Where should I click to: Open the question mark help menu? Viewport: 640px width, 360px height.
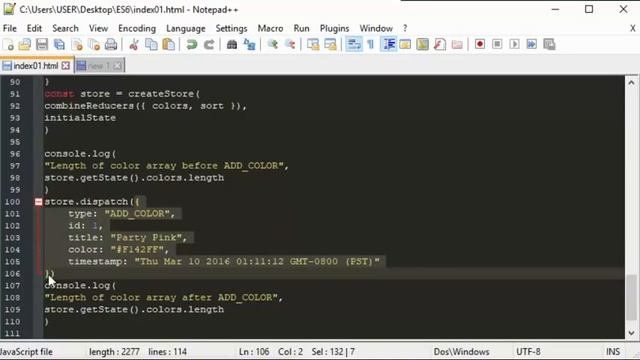[405, 28]
